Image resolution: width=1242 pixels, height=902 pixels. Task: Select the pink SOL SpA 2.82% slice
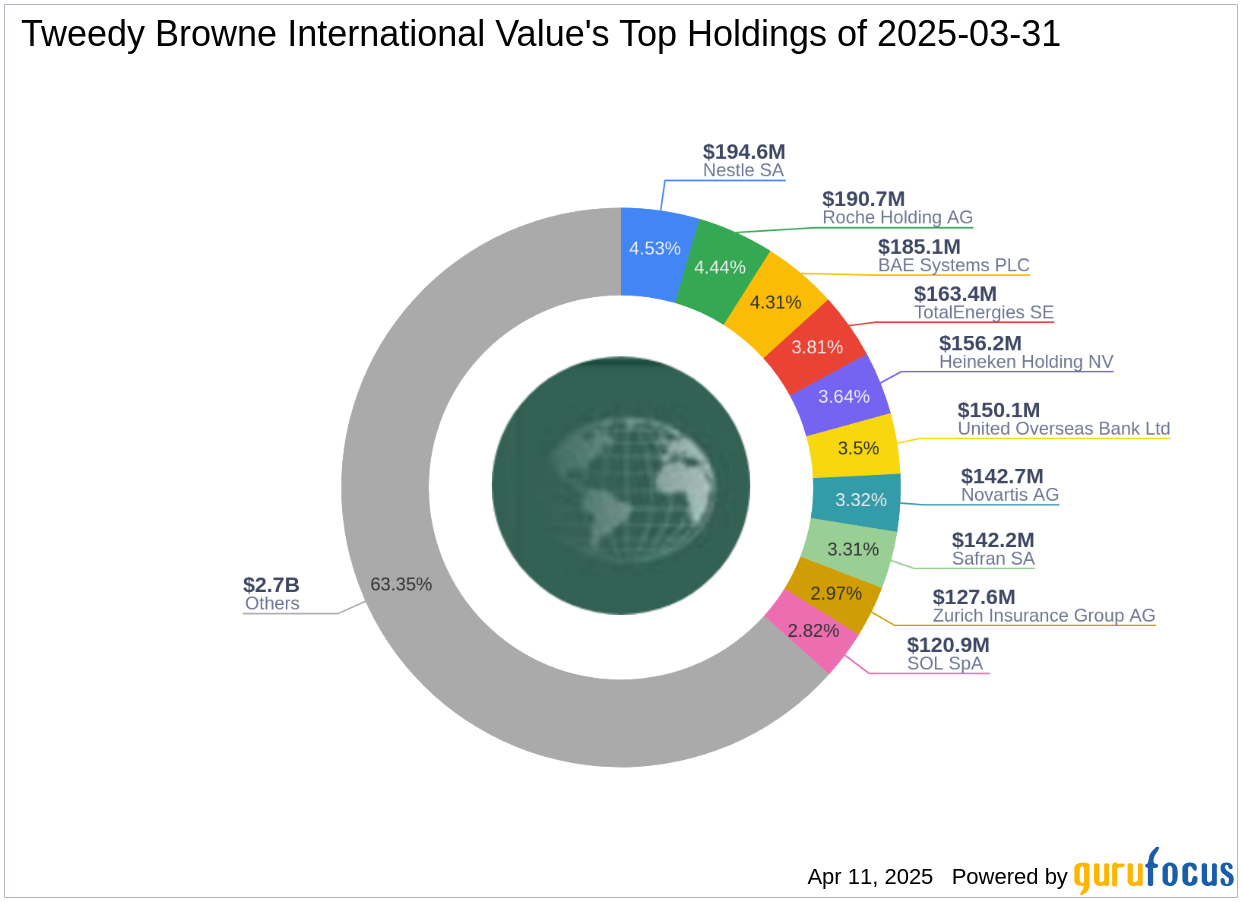coord(812,630)
